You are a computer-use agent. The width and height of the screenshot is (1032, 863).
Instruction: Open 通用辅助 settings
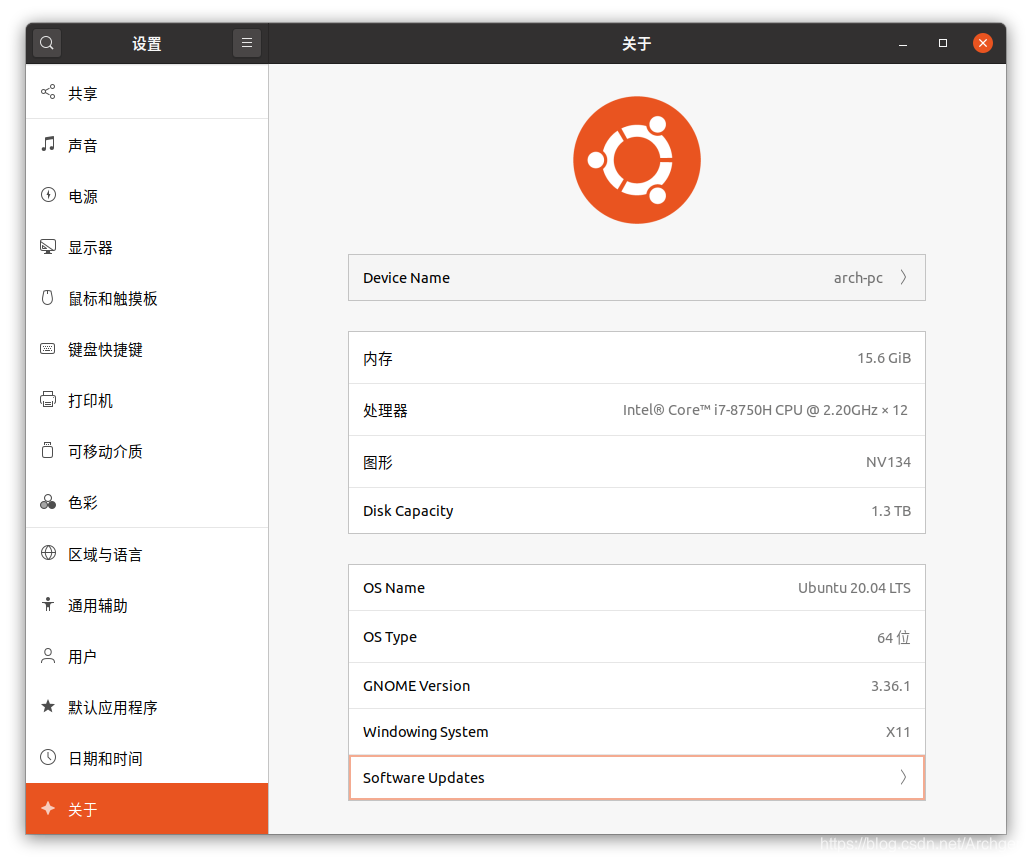[x=147, y=606]
